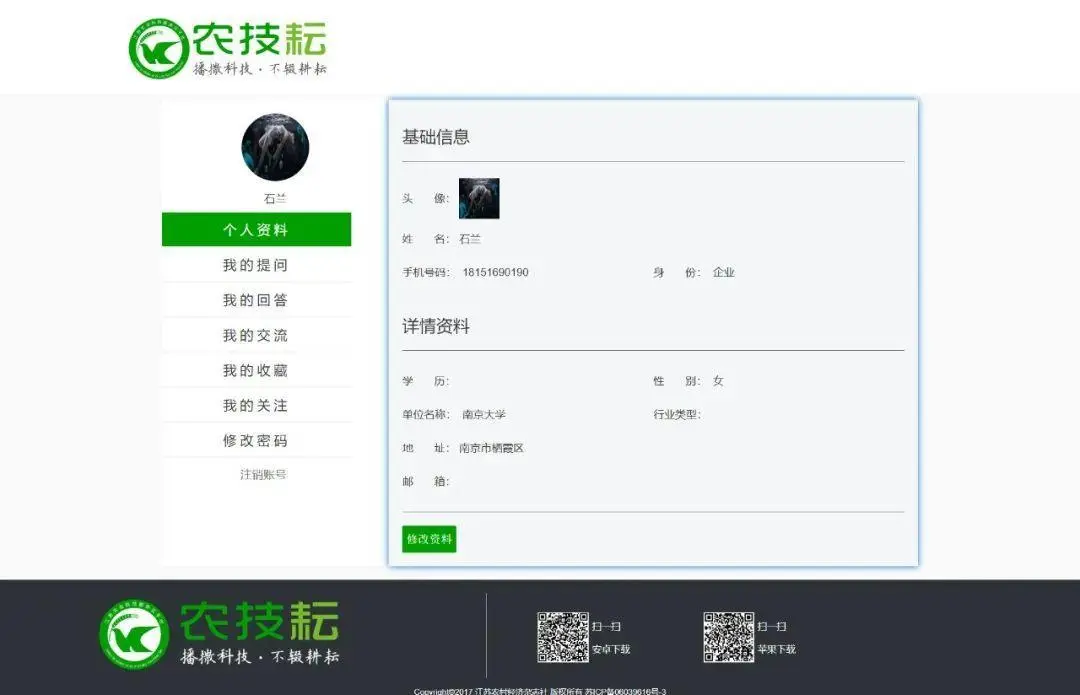Click the 头像 avatar image in 基础信息
The height and width of the screenshot is (695, 1080).
[x=478, y=198]
